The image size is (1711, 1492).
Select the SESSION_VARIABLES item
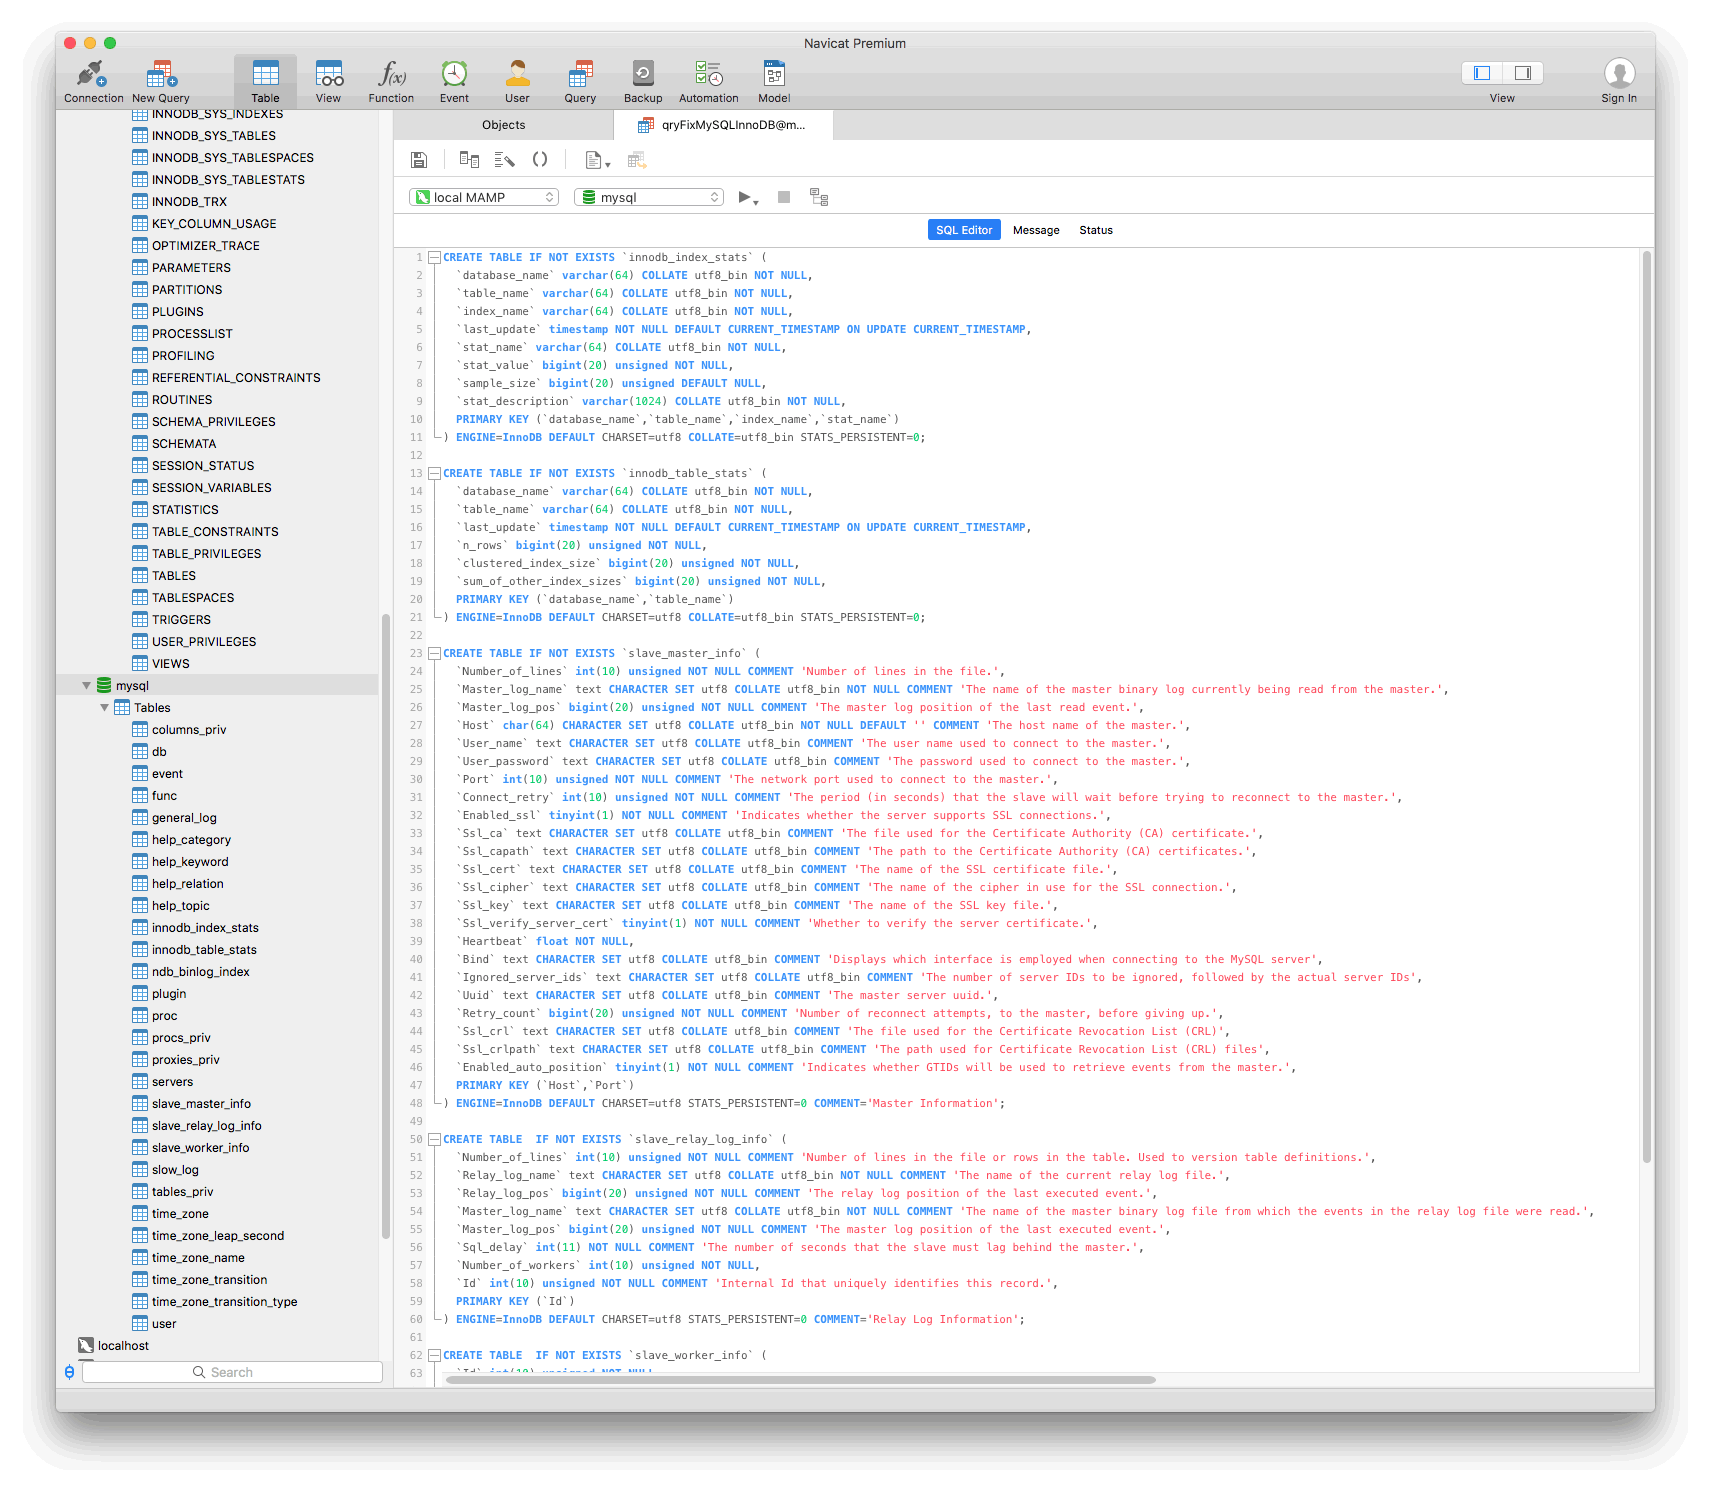[x=211, y=488]
